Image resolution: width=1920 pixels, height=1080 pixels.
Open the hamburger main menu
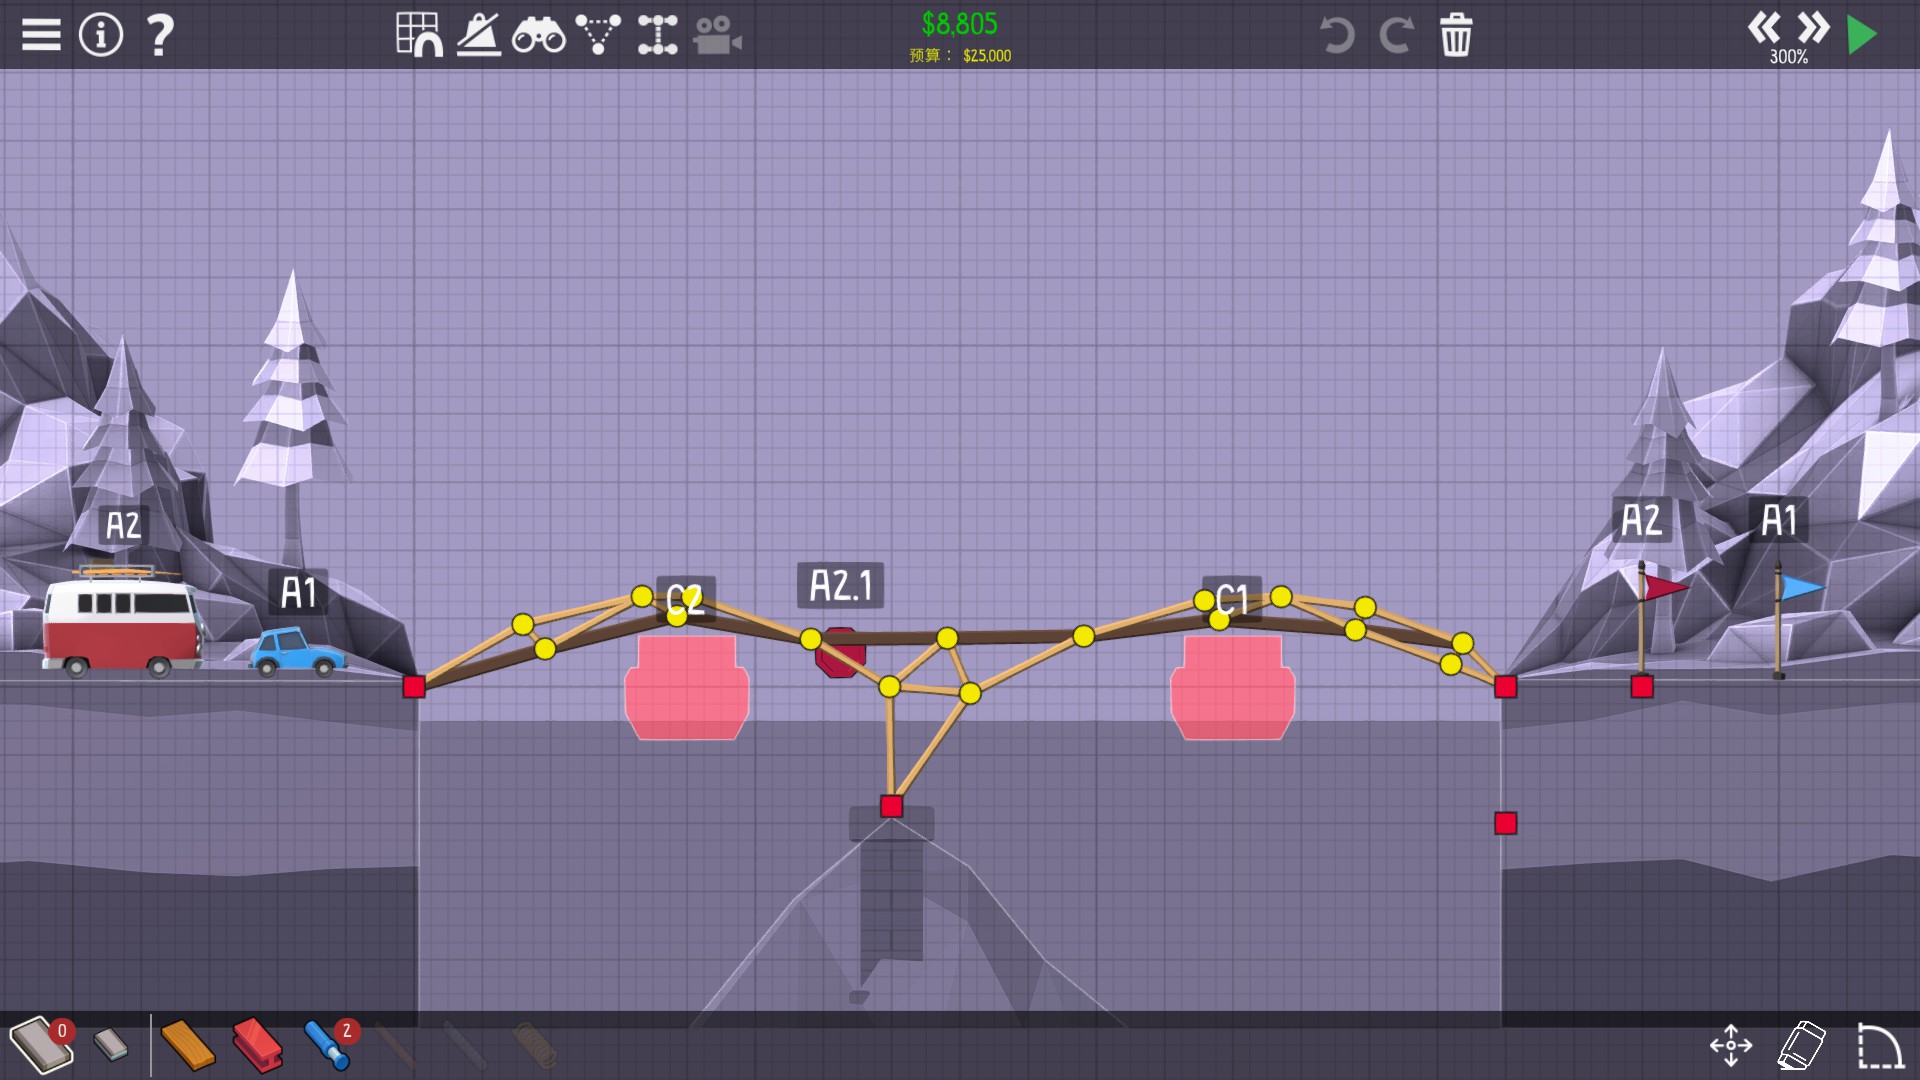pyautogui.click(x=41, y=35)
